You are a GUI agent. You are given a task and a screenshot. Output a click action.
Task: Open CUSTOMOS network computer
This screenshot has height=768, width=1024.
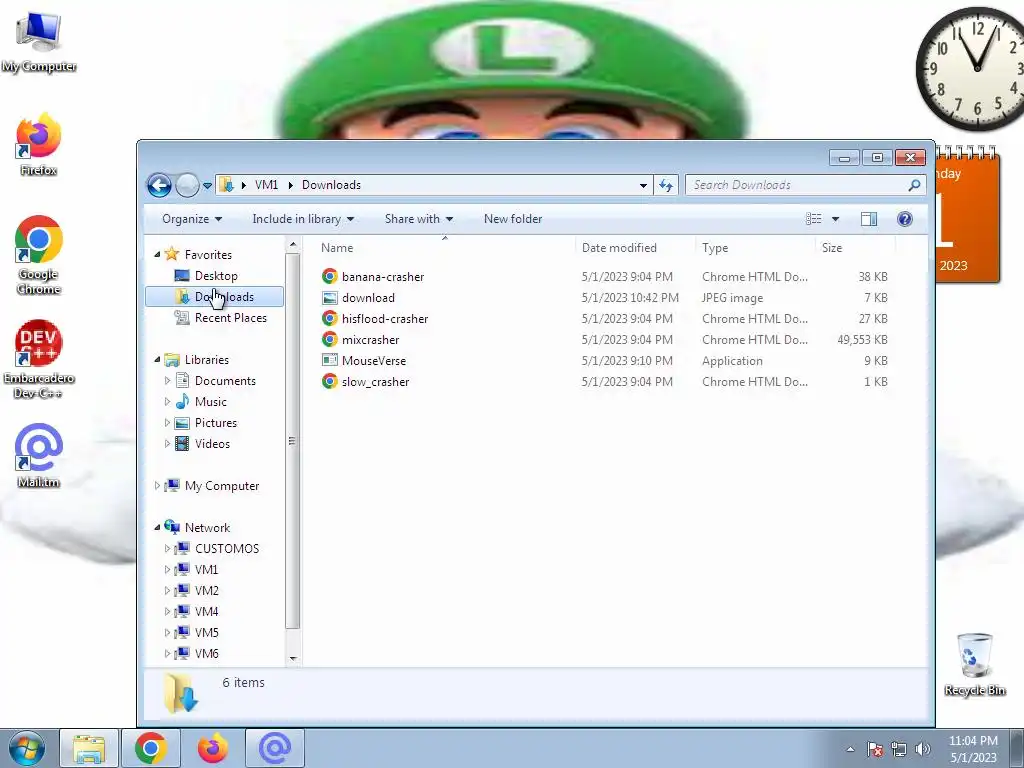tap(227, 549)
